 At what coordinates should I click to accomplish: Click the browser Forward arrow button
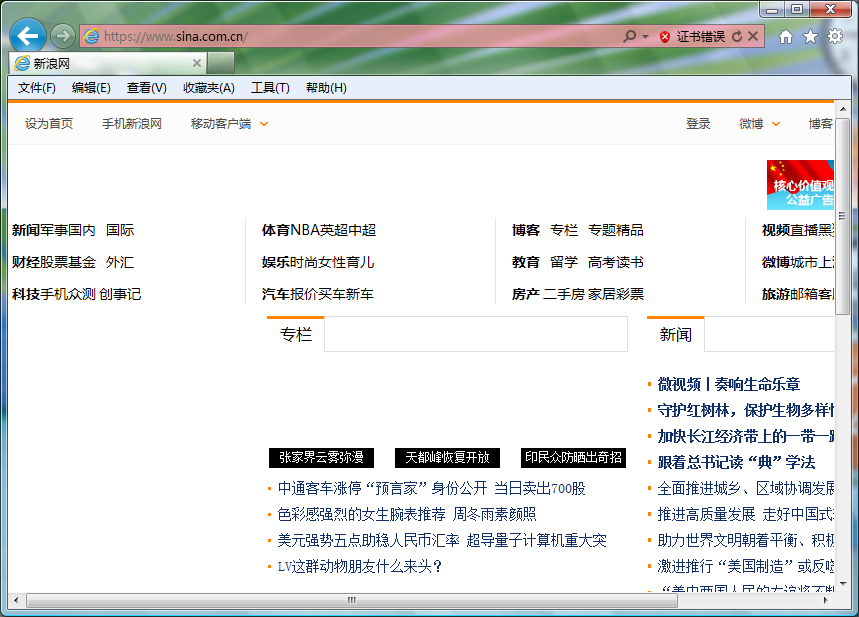click(63, 36)
